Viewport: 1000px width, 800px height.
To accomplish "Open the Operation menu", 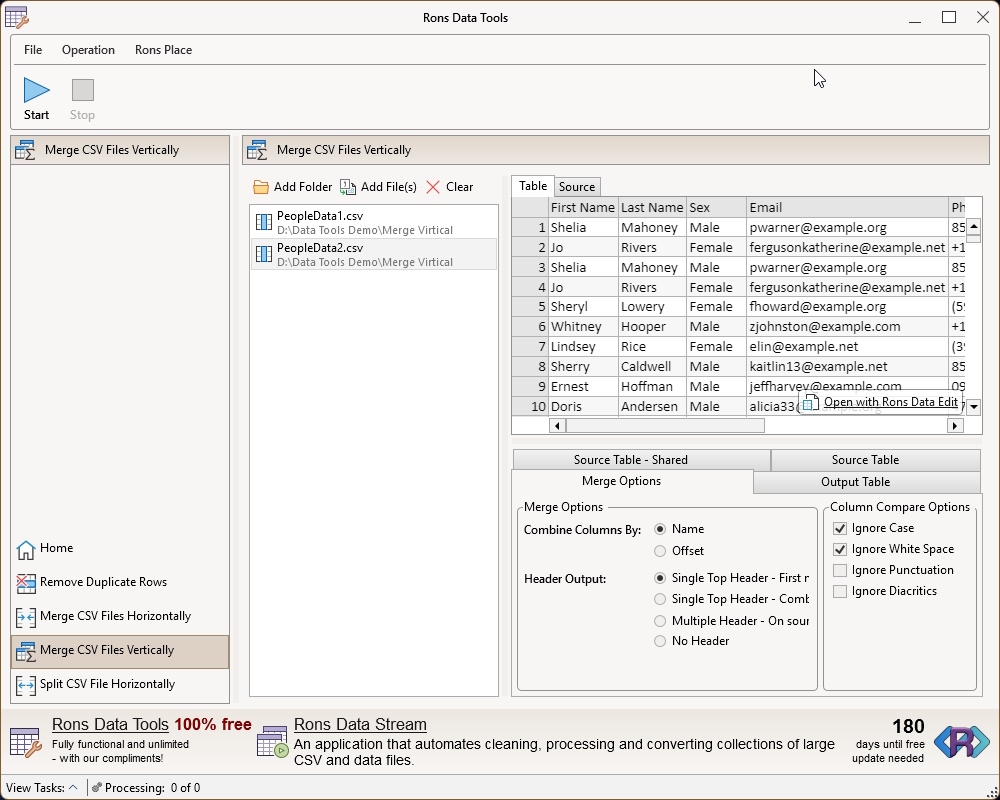I will pyautogui.click(x=88, y=50).
